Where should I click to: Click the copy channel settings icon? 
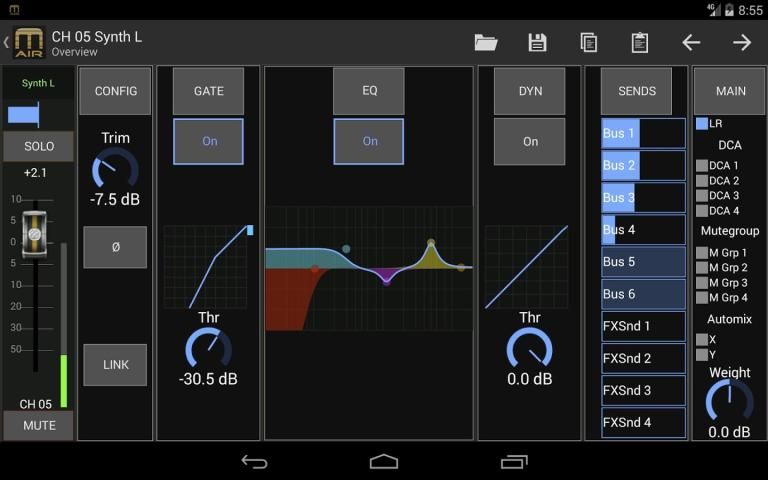click(589, 42)
